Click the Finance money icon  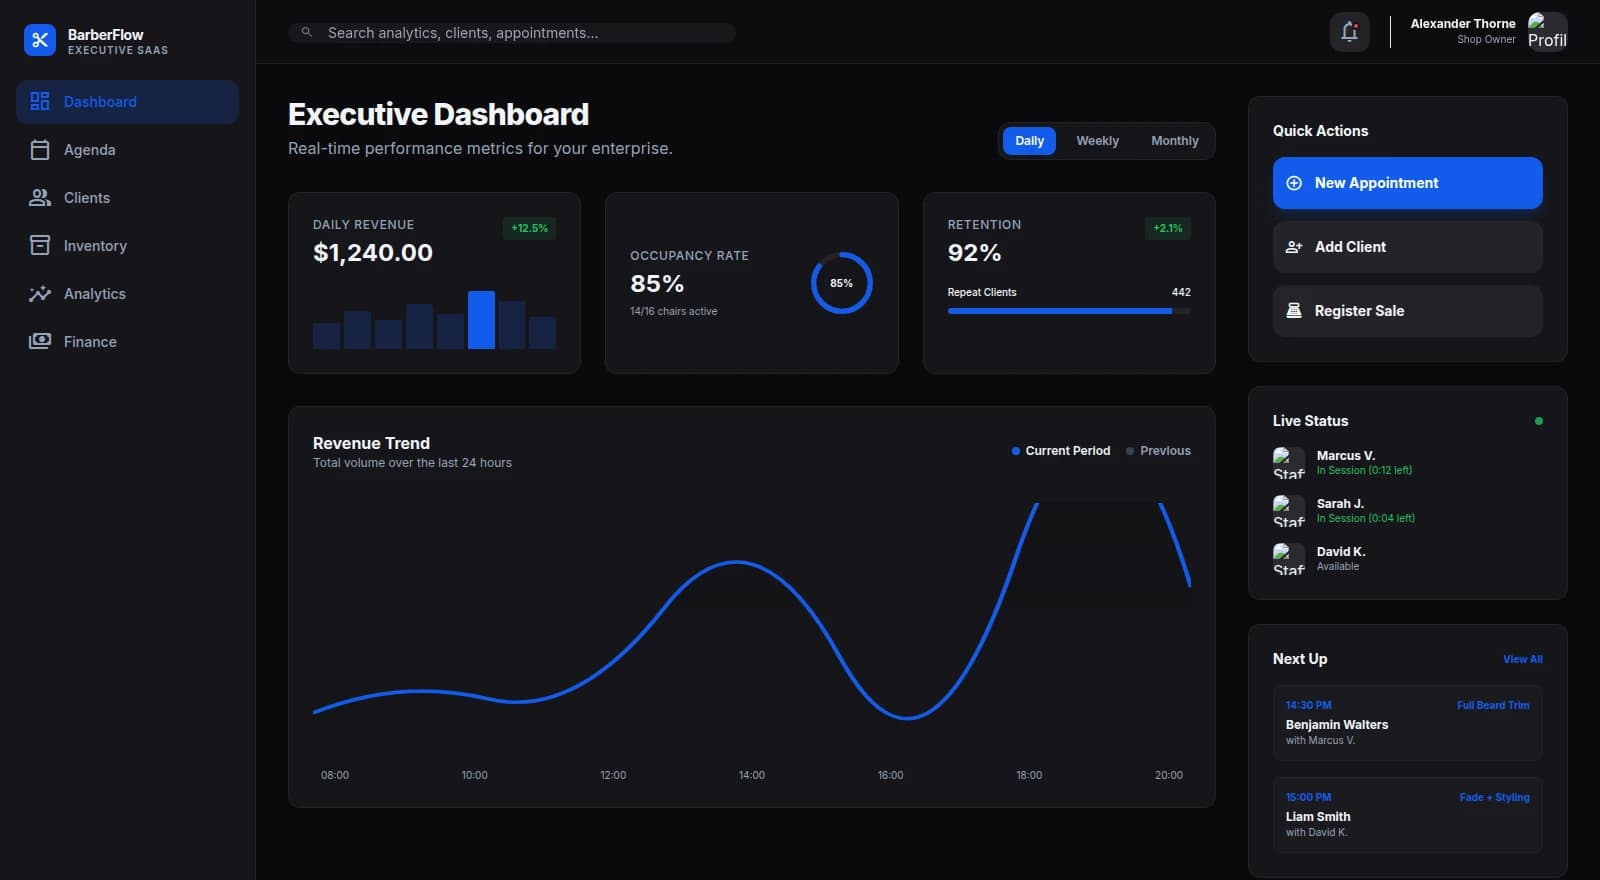[40, 341]
